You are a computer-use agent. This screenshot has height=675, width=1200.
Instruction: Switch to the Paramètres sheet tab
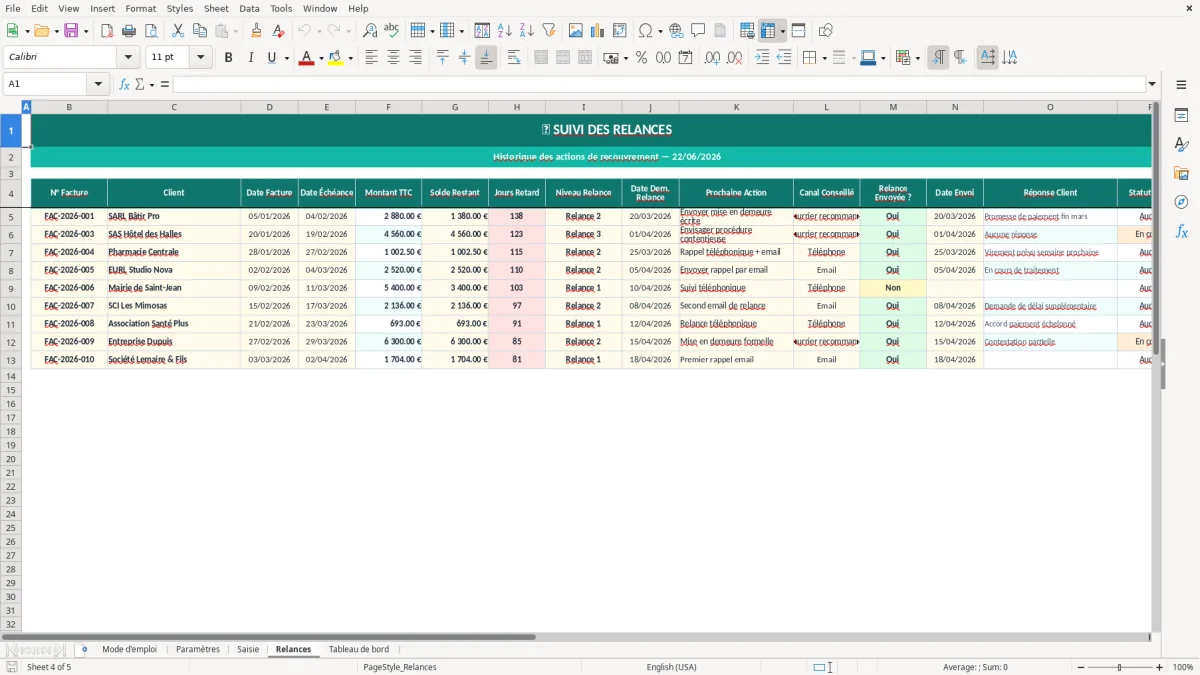[x=197, y=649]
